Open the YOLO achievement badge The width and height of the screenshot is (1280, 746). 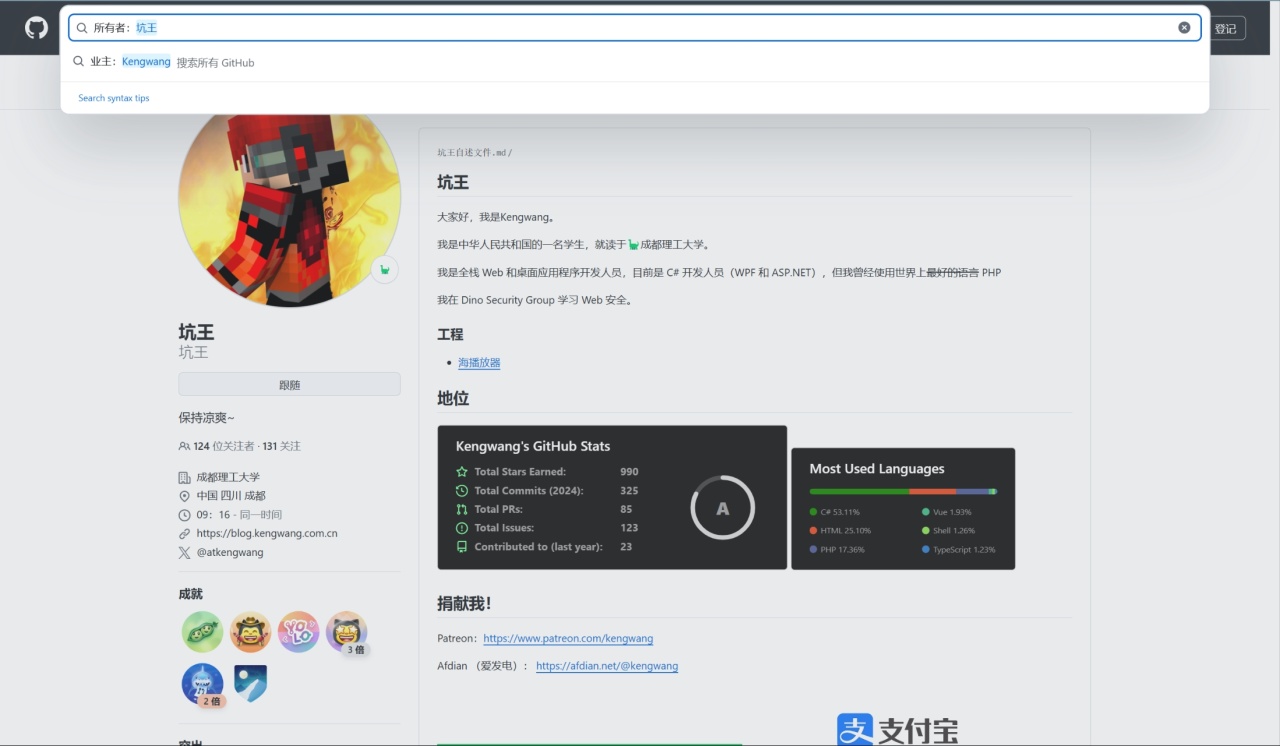pyautogui.click(x=298, y=632)
